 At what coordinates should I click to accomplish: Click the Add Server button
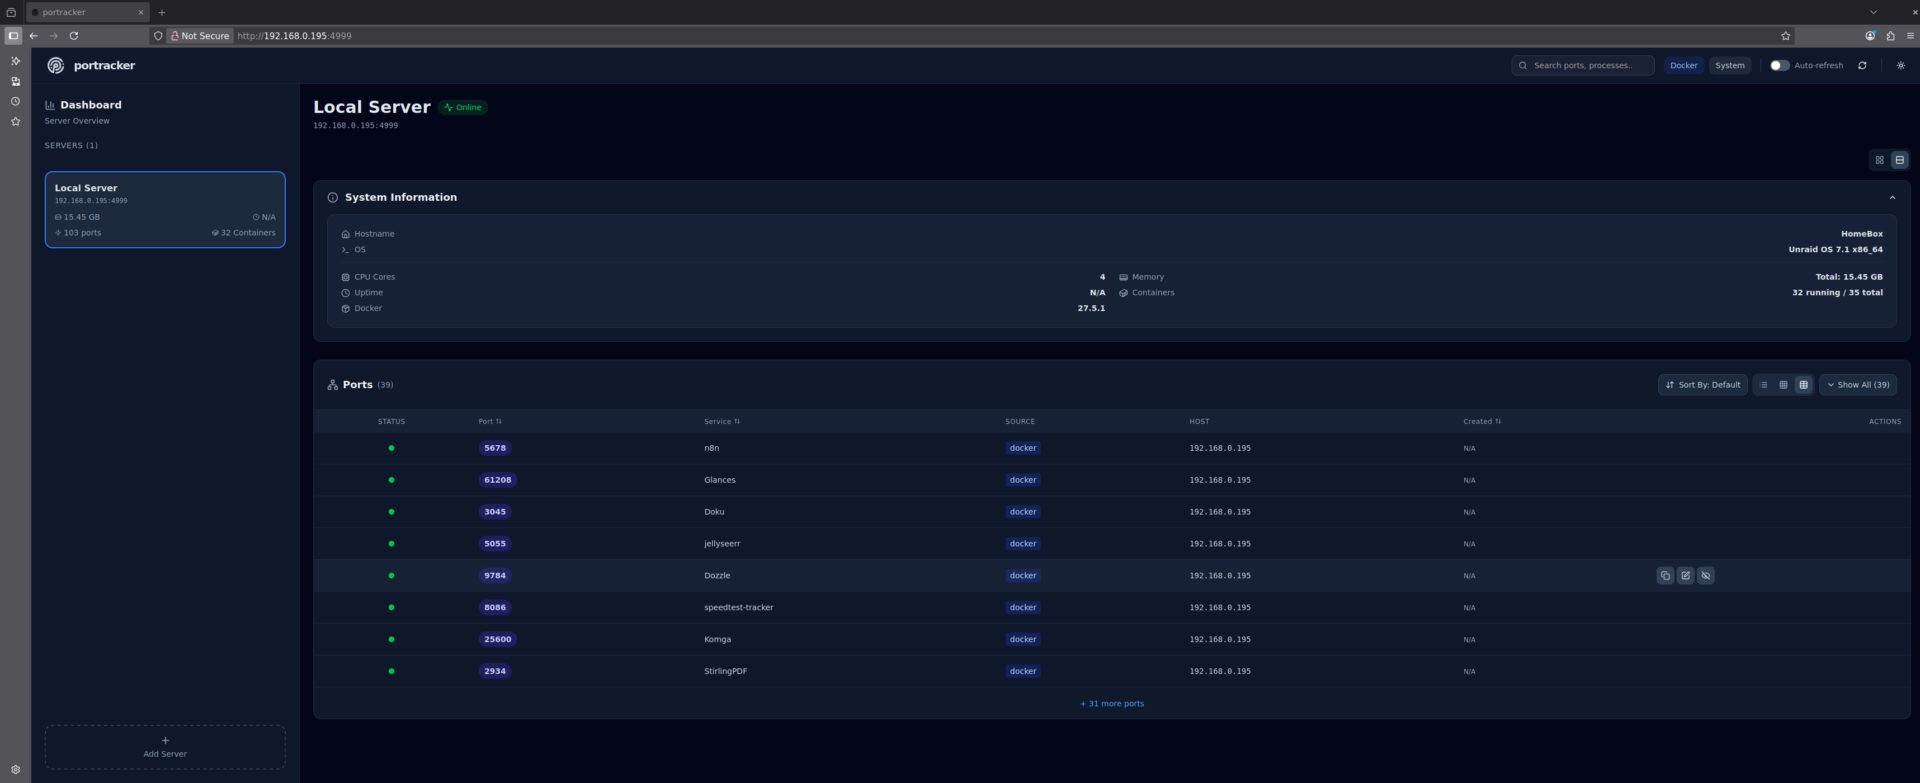(165, 747)
